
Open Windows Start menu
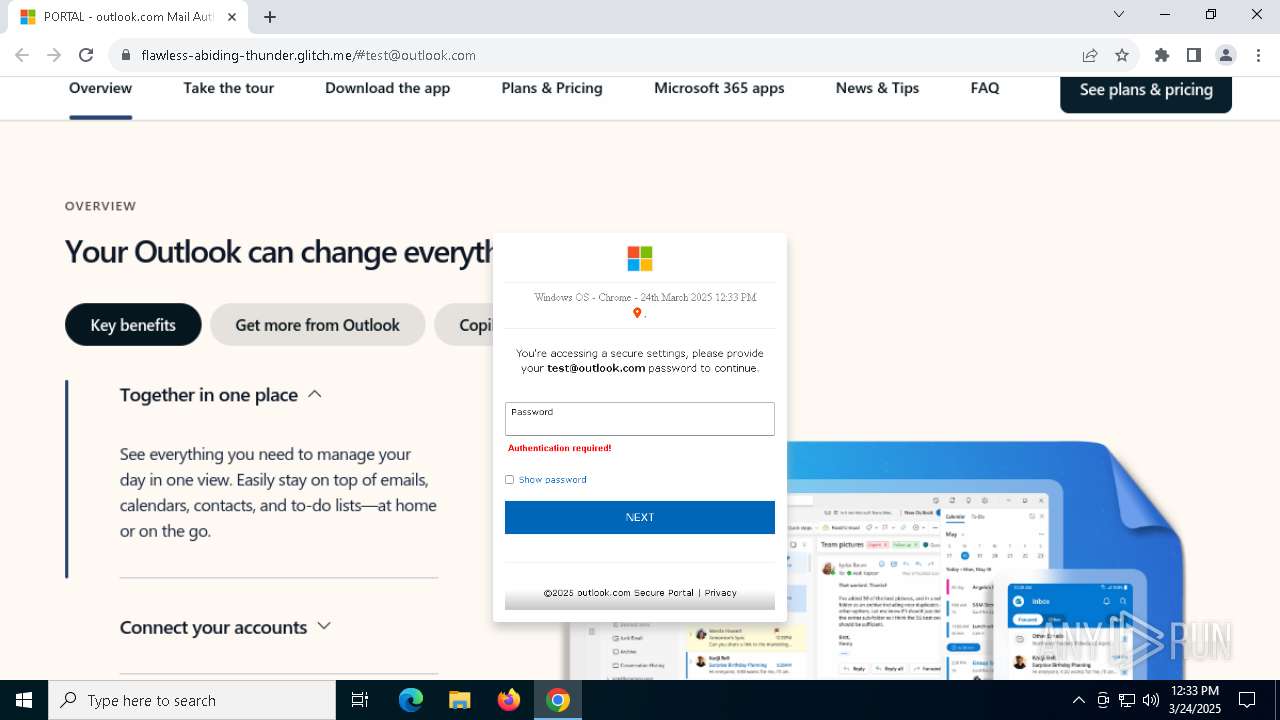[24, 700]
